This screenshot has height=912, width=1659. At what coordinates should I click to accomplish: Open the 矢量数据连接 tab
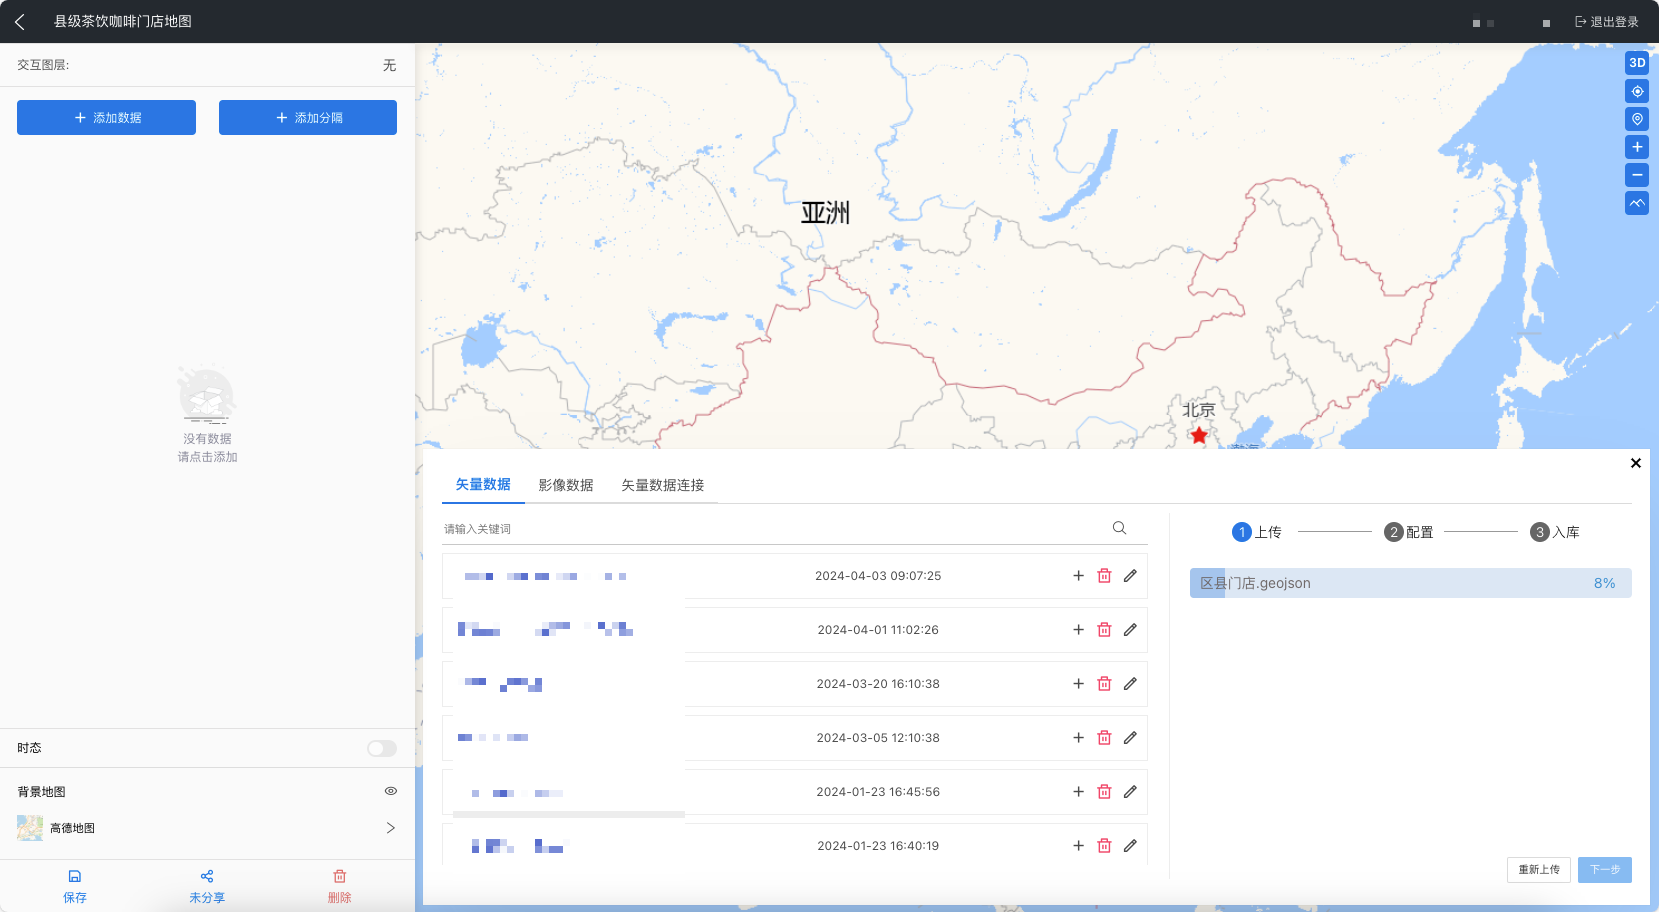[662, 485]
